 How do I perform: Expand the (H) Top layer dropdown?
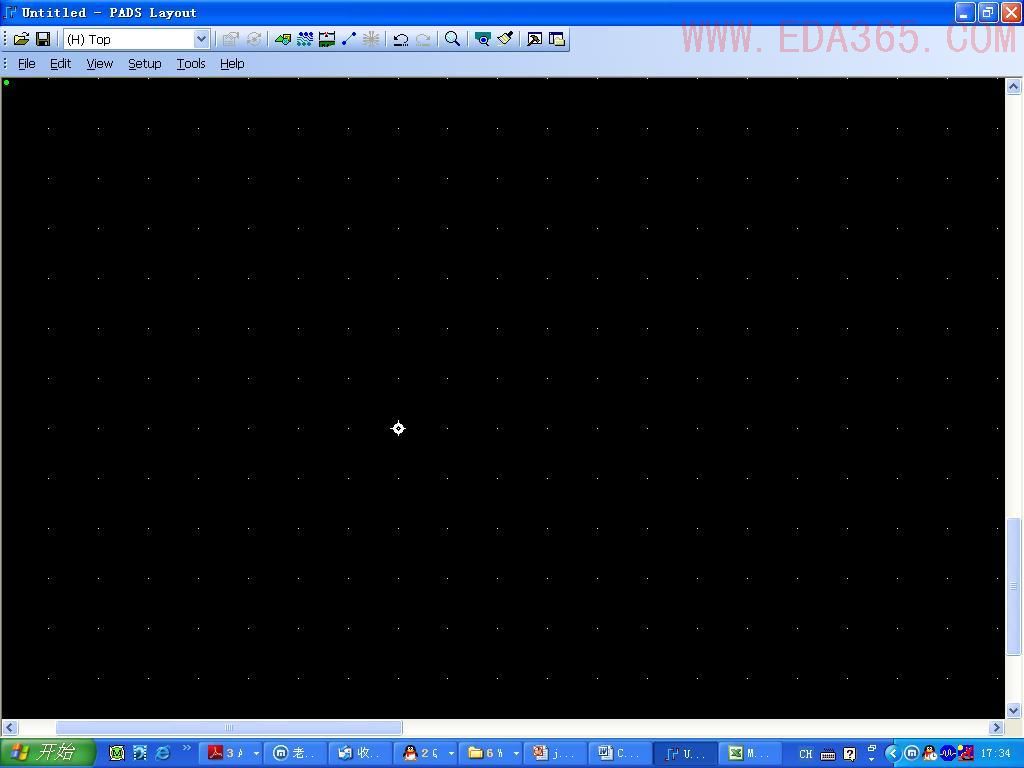201,39
